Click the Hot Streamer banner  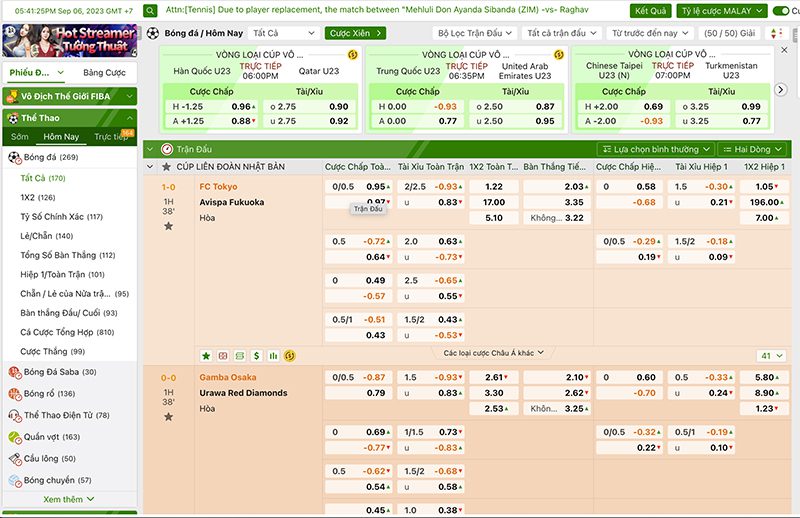pyautogui.click(x=70, y=40)
